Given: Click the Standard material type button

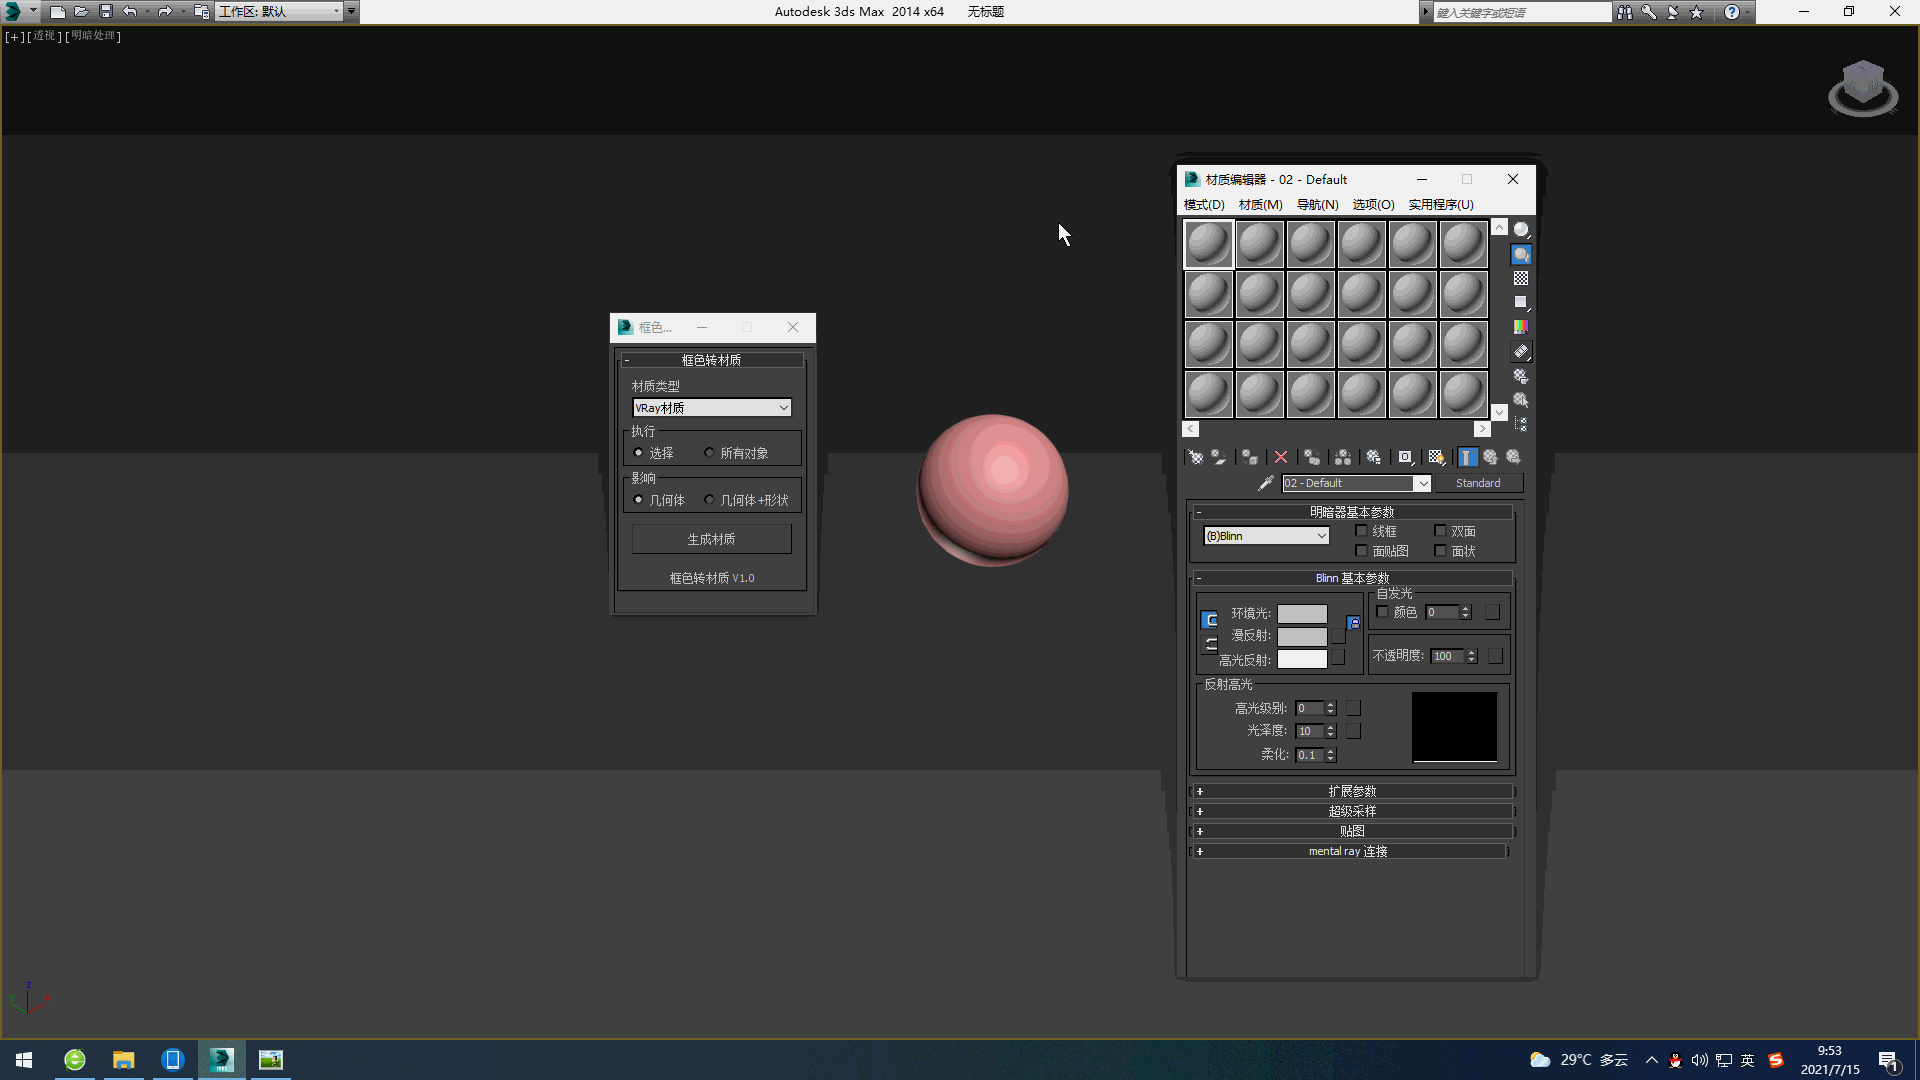Looking at the screenshot, I should 1477,483.
